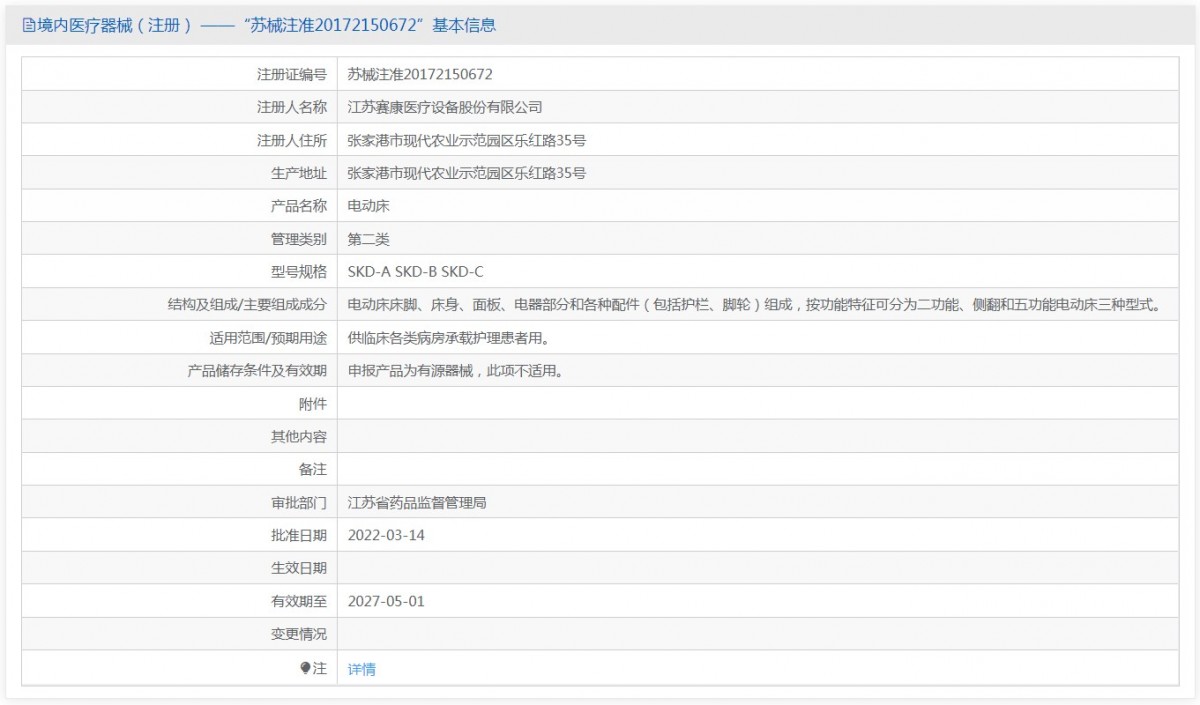
Task: Select intended use text 供临床各类病房承载护理患者用。
Action: pyautogui.click(x=452, y=338)
